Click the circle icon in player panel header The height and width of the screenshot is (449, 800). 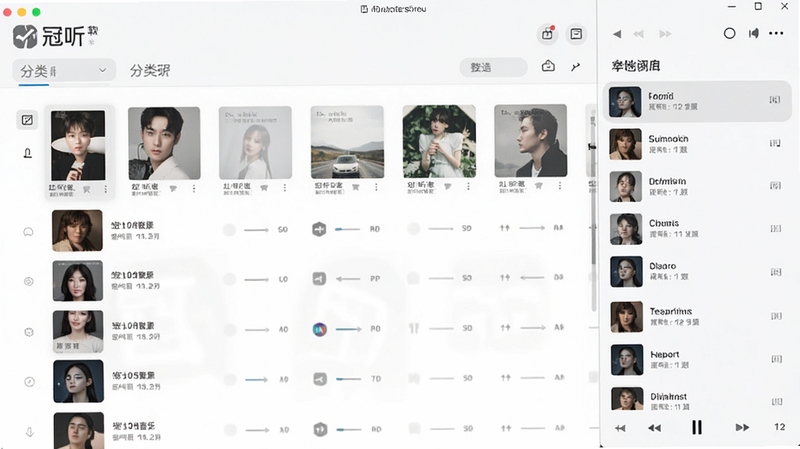point(730,34)
